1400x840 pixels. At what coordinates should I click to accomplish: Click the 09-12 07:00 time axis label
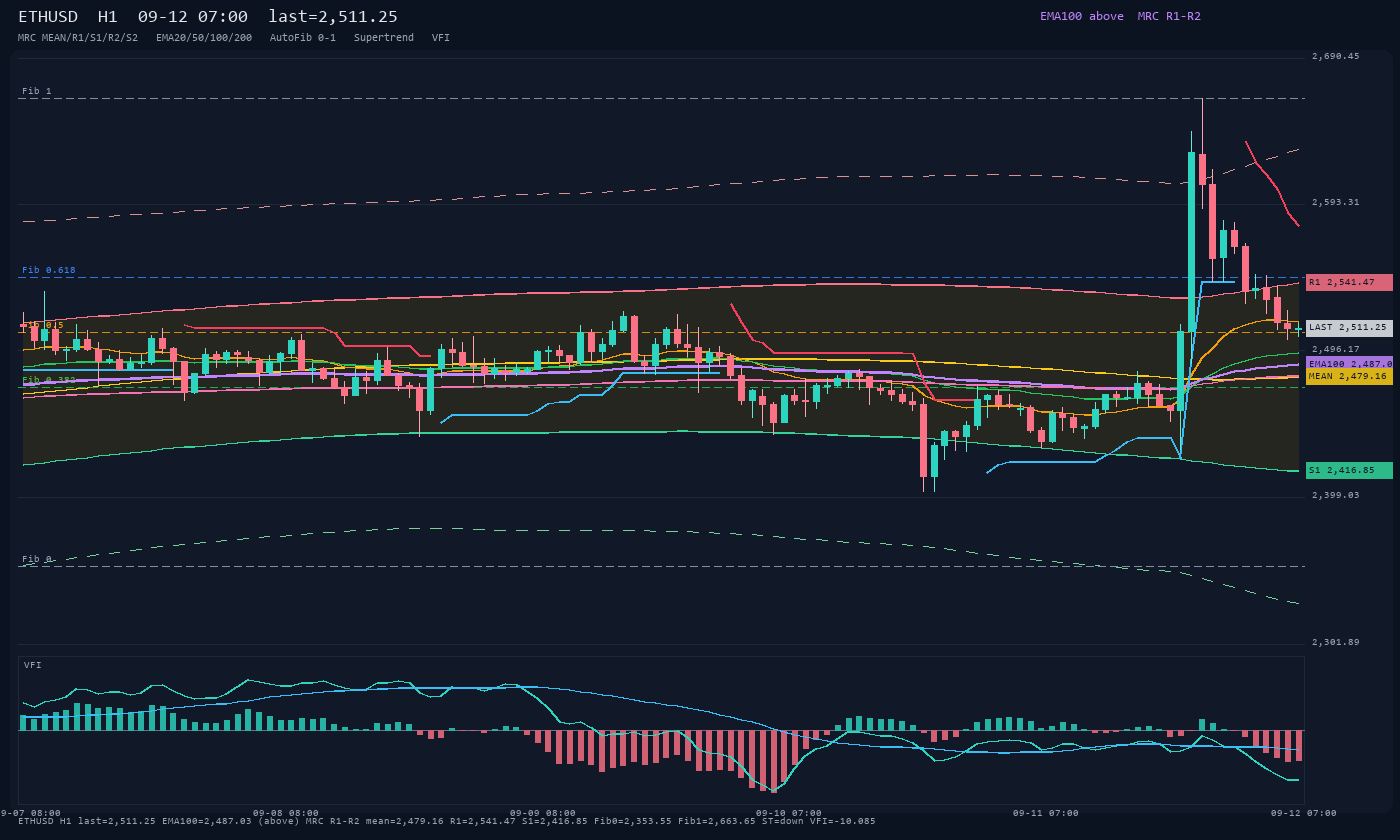point(1303,813)
